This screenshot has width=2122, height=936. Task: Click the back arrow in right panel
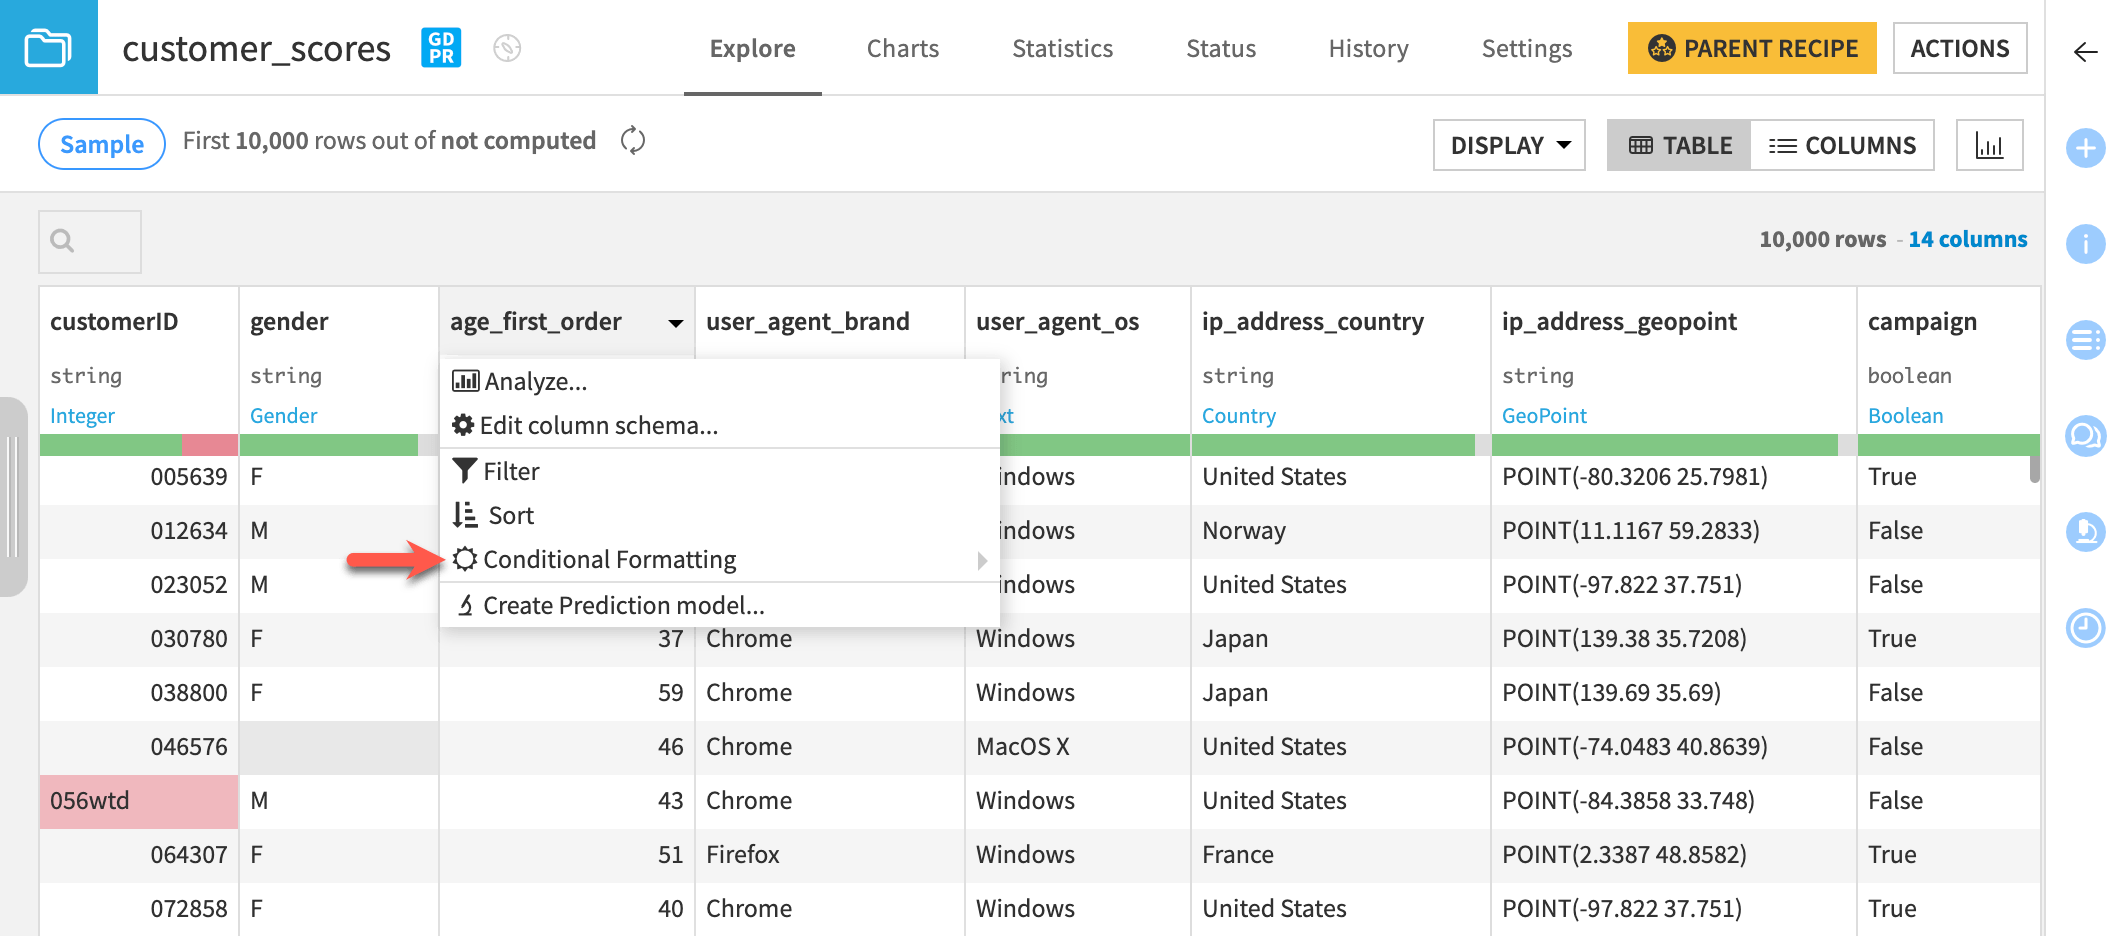pos(2085,52)
